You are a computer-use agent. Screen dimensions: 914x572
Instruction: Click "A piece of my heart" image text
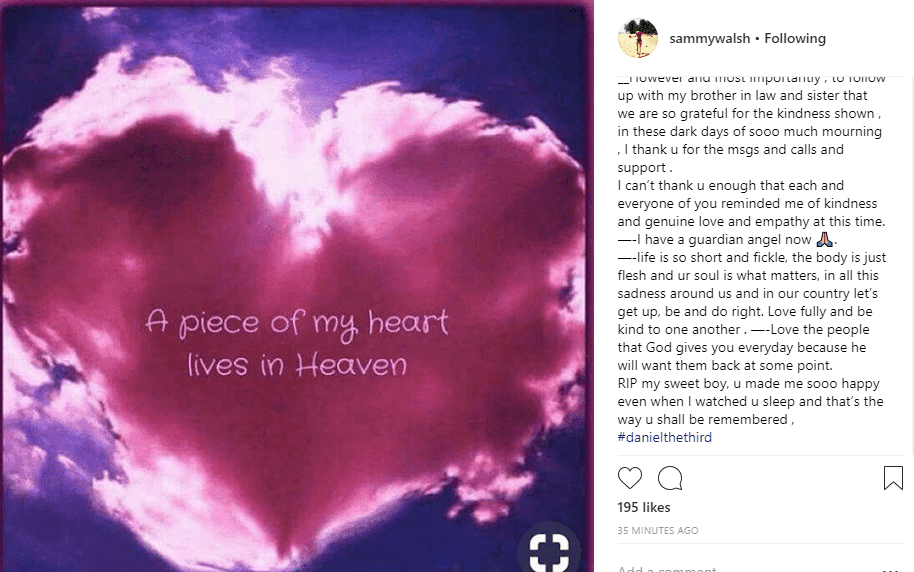click(297, 322)
